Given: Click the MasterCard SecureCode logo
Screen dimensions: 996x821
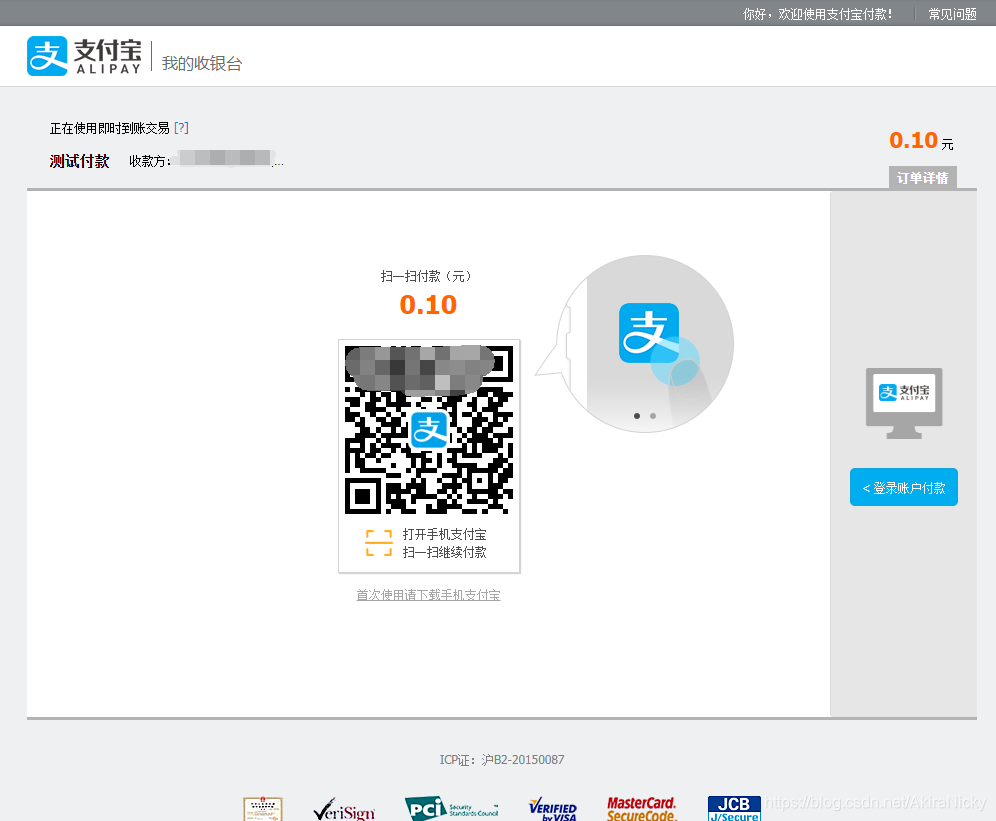Looking at the screenshot, I should [x=642, y=808].
